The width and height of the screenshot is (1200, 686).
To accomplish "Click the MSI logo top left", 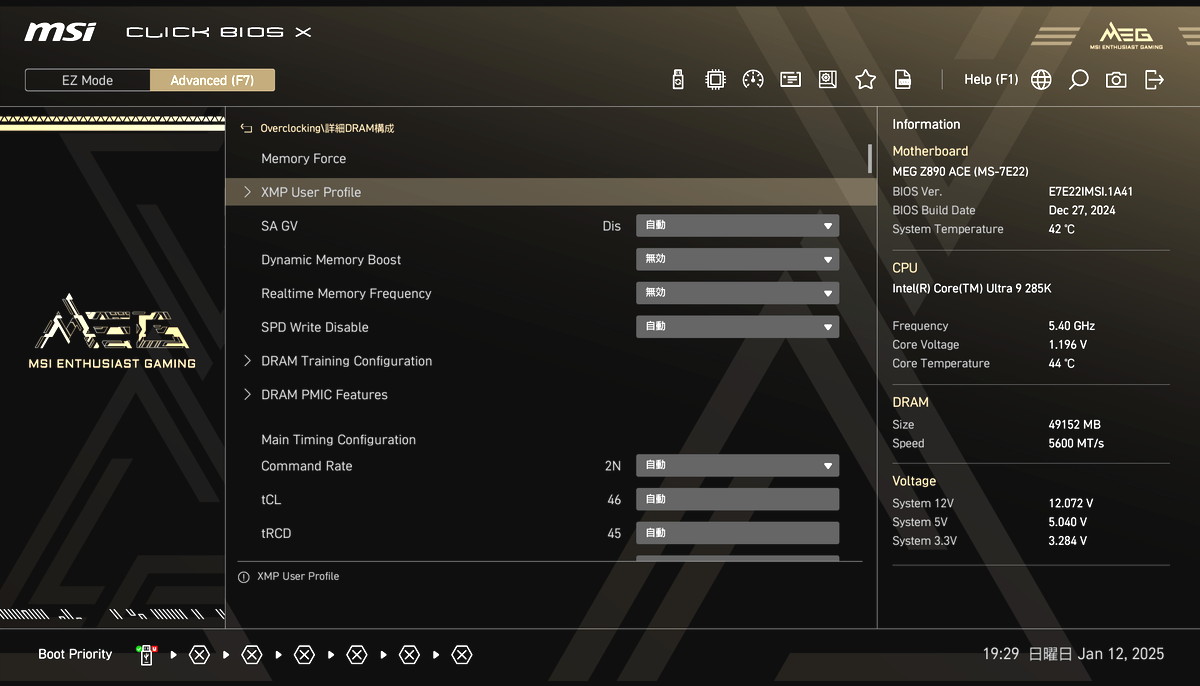I will pyautogui.click(x=60, y=32).
